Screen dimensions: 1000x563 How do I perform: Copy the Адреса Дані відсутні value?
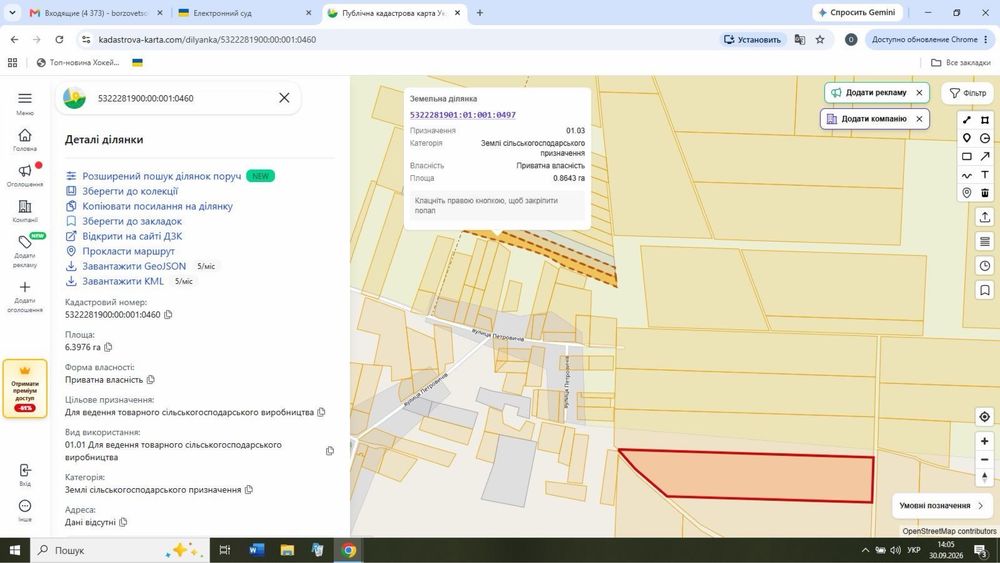click(123, 522)
